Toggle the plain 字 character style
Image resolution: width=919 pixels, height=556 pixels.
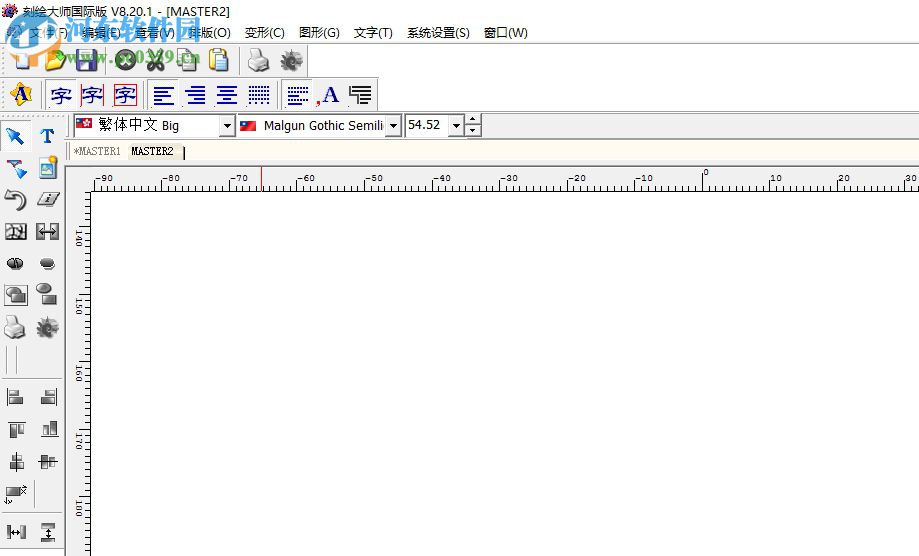(61, 95)
